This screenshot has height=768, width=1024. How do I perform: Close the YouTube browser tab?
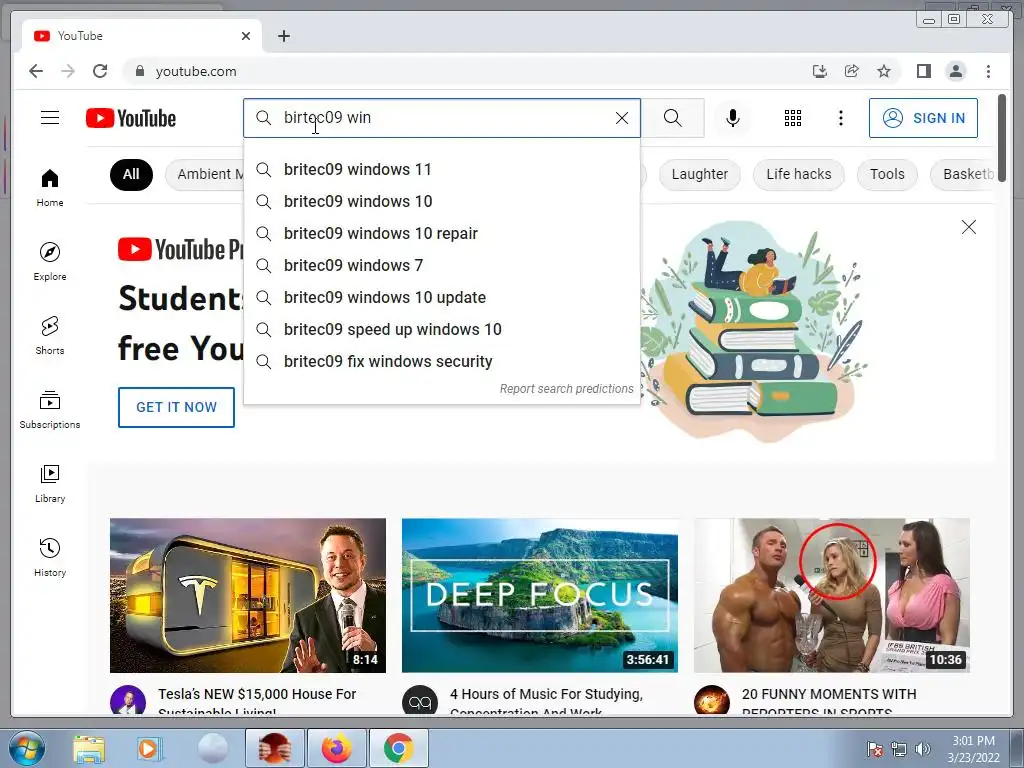click(x=246, y=36)
